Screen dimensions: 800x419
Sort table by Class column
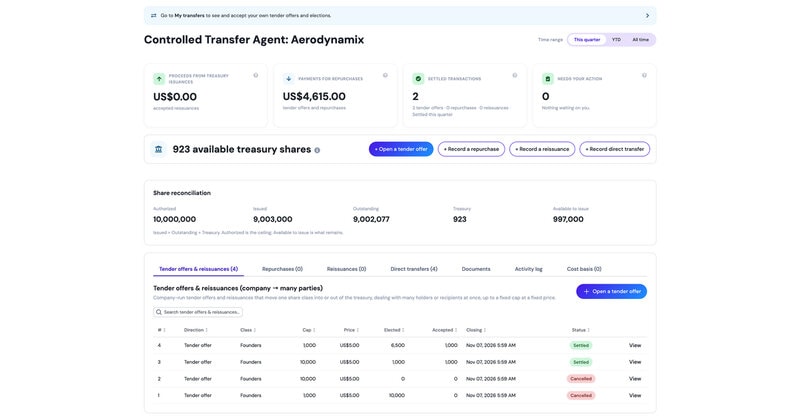point(248,330)
